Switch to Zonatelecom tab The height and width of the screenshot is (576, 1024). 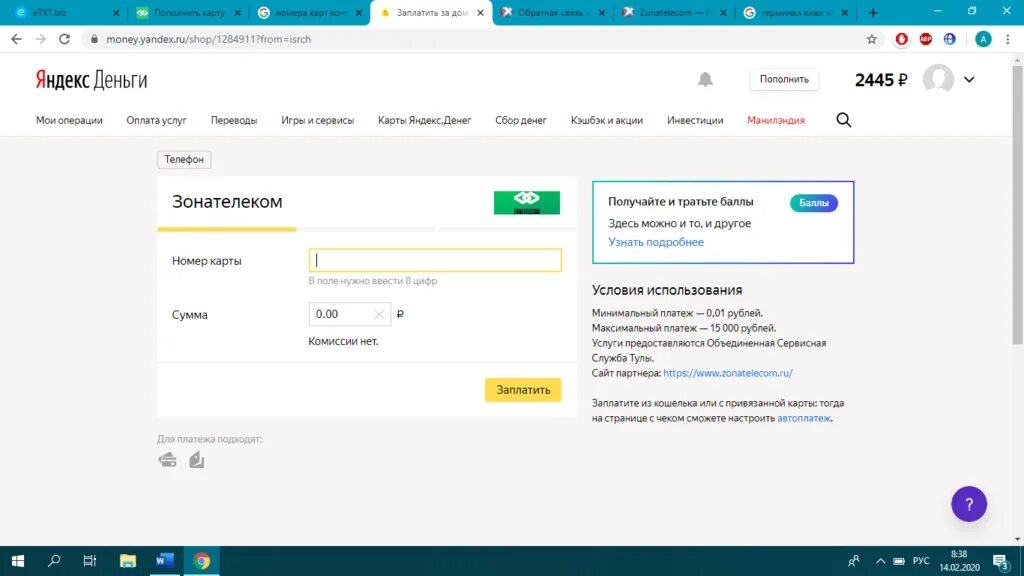[x=673, y=12]
